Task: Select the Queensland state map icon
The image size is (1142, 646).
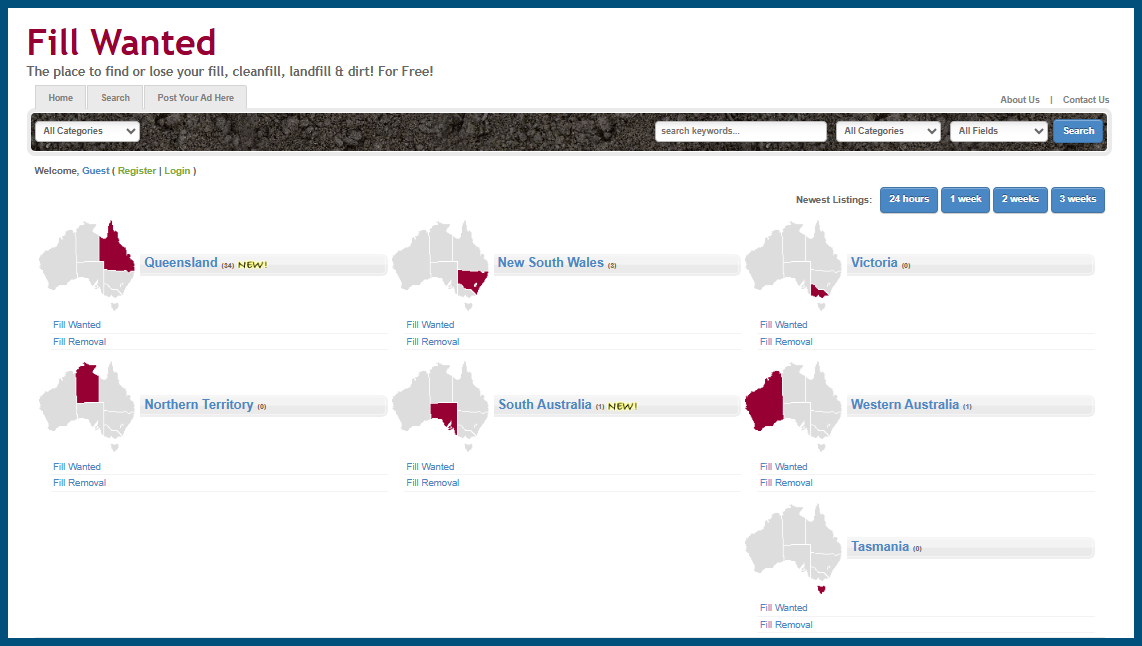Action: [86, 262]
